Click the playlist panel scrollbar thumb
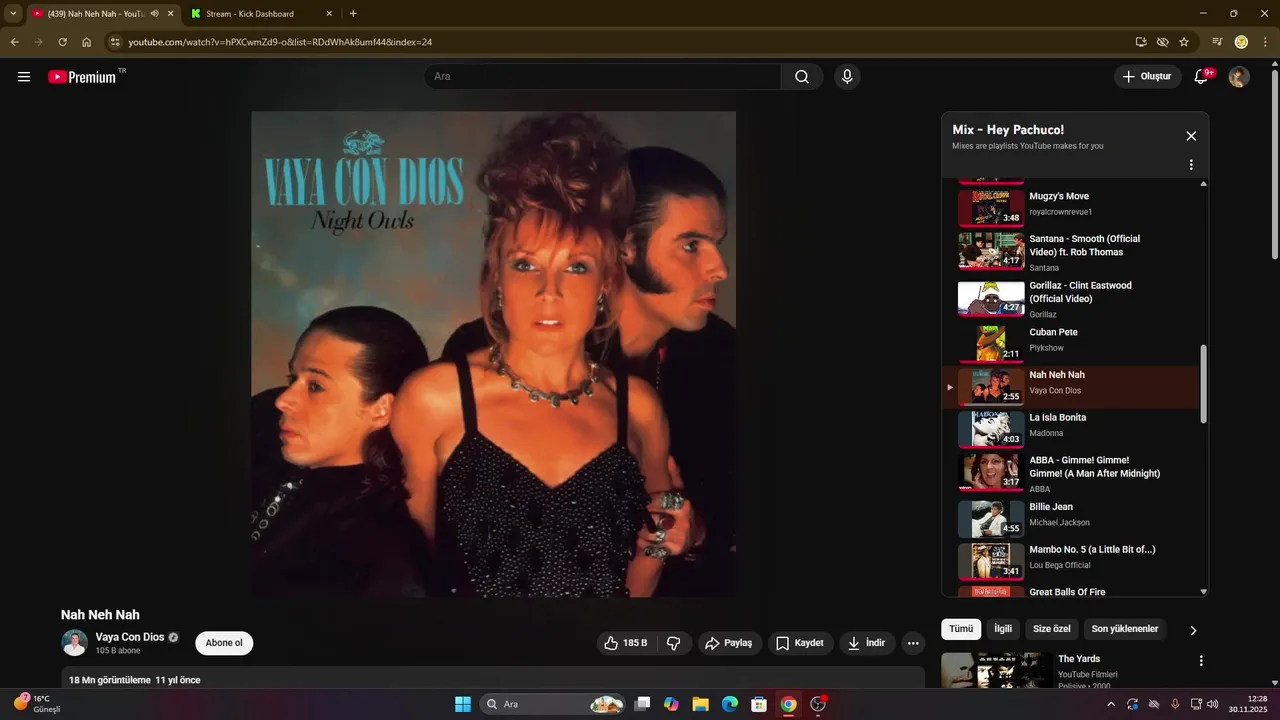Screen dimensions: 1280x720 (1203, 384)
